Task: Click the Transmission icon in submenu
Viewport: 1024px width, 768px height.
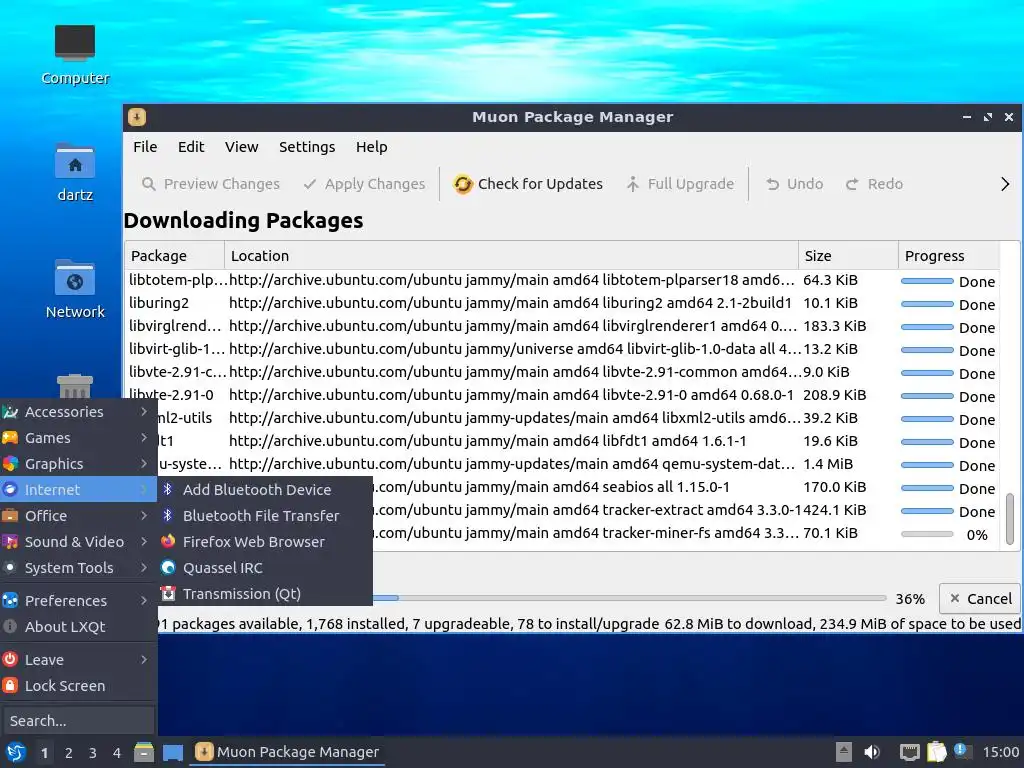Action: coord(168,594)
